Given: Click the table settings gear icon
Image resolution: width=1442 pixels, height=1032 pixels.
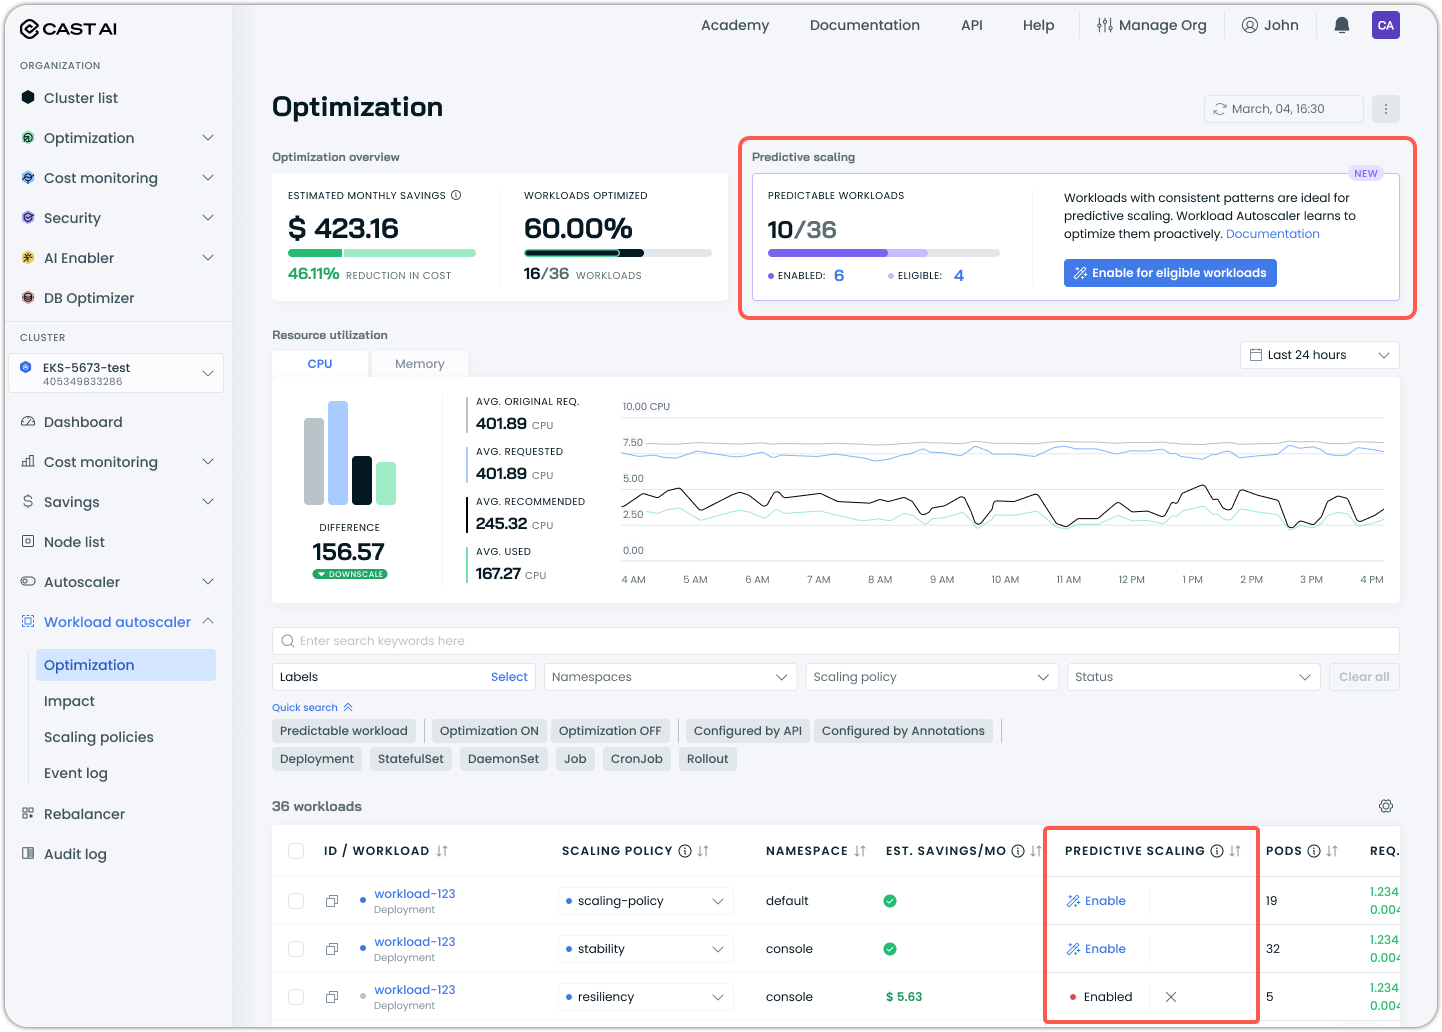Looking at the screenshot, I should (x=1385, y=806).
